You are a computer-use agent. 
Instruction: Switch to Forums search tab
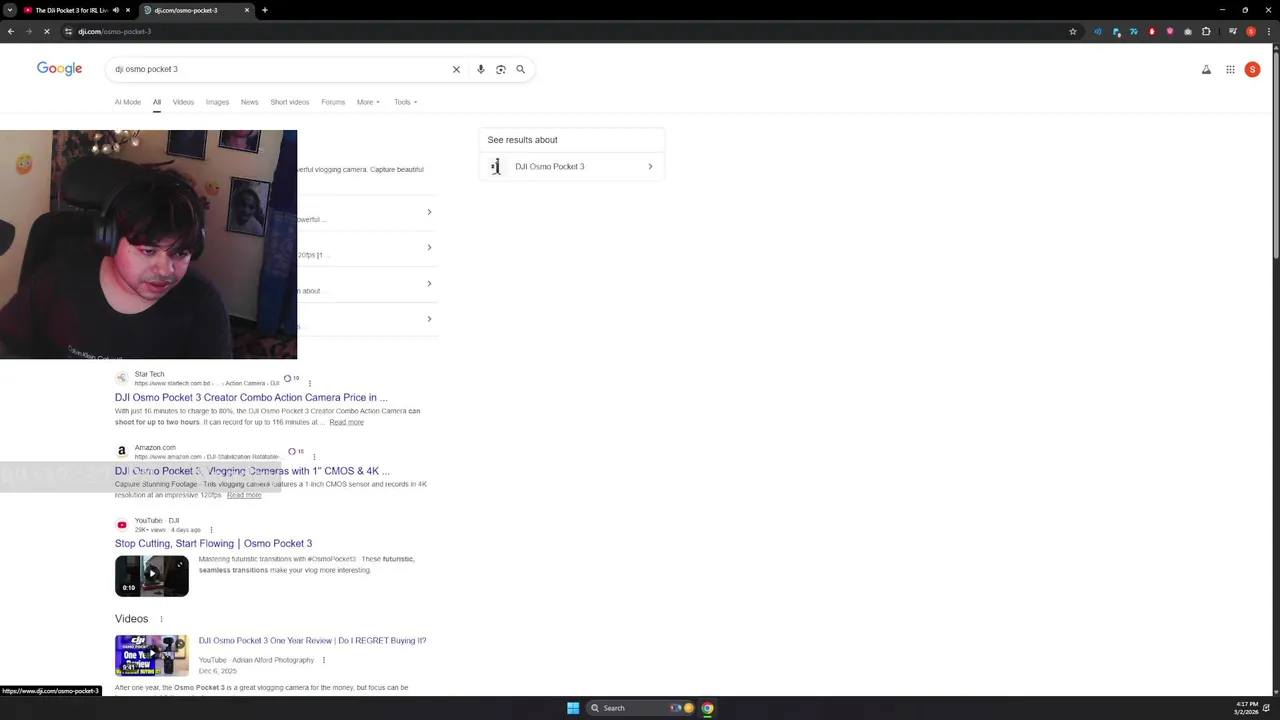(x=333, y=102)
